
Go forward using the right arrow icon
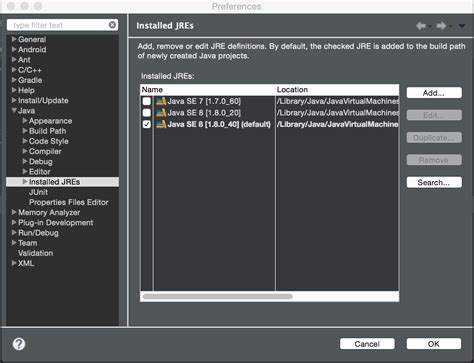click(441, 26)
